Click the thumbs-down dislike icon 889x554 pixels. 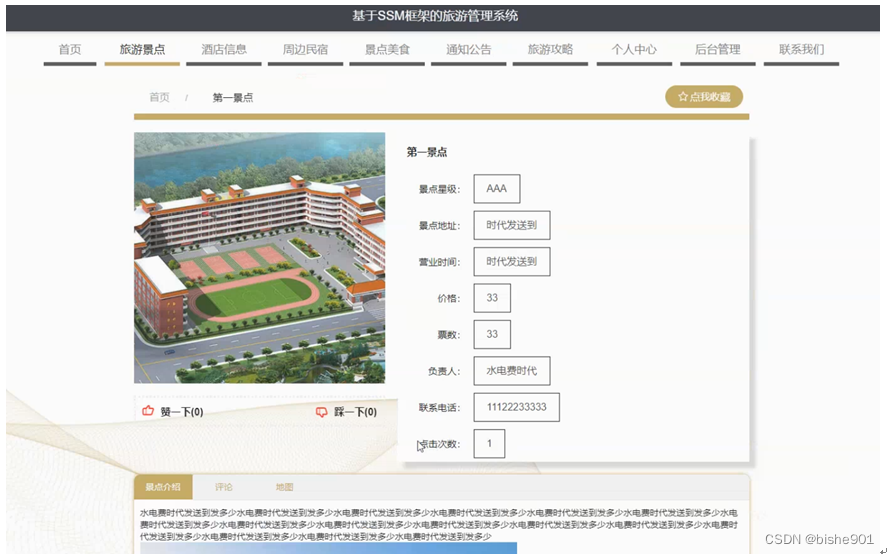(x=321, y=412)
